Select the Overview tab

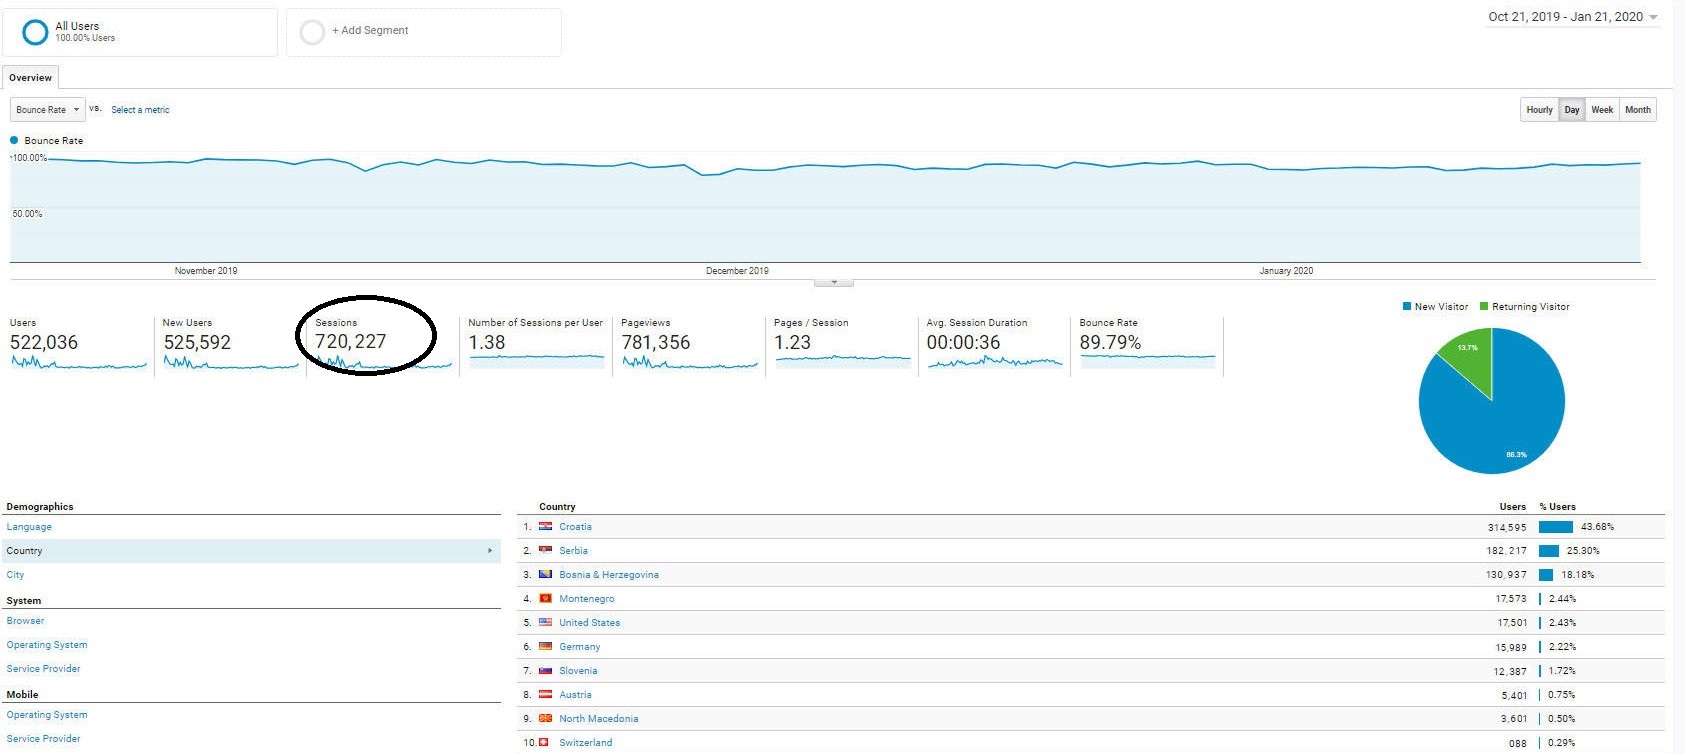tap(30, 78)
